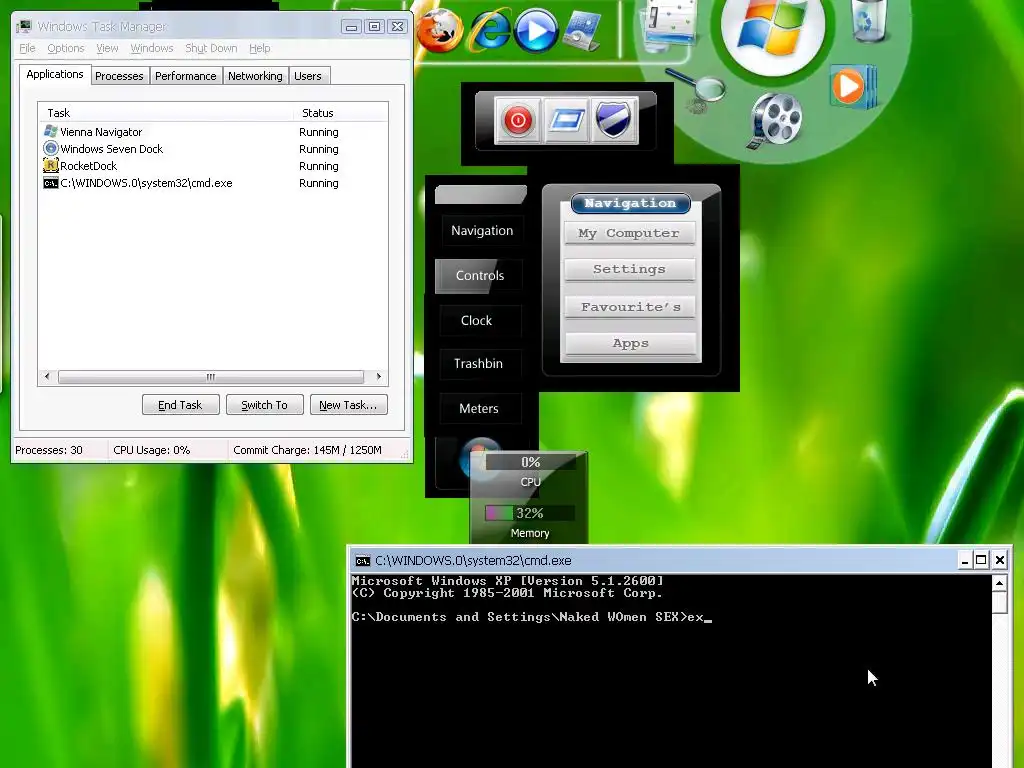
Task: Sort by the Task column header
Action: 167,113
